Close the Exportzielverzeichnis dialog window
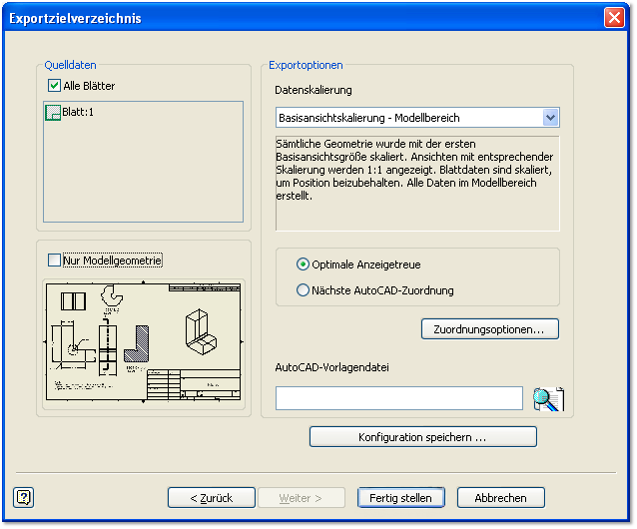The image size is (637, 529). pos(614,18)
